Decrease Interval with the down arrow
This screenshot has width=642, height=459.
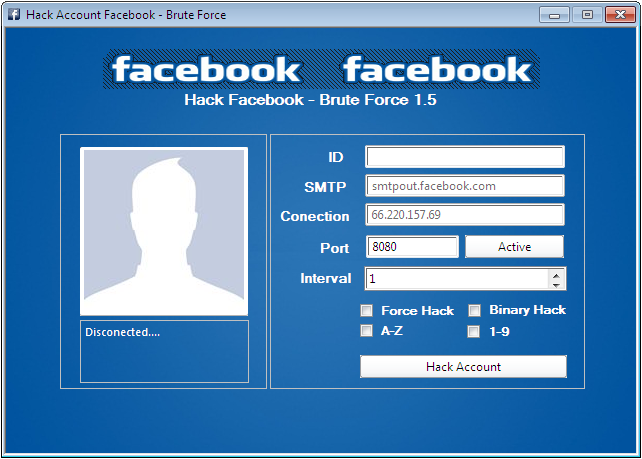pos(556,284)
